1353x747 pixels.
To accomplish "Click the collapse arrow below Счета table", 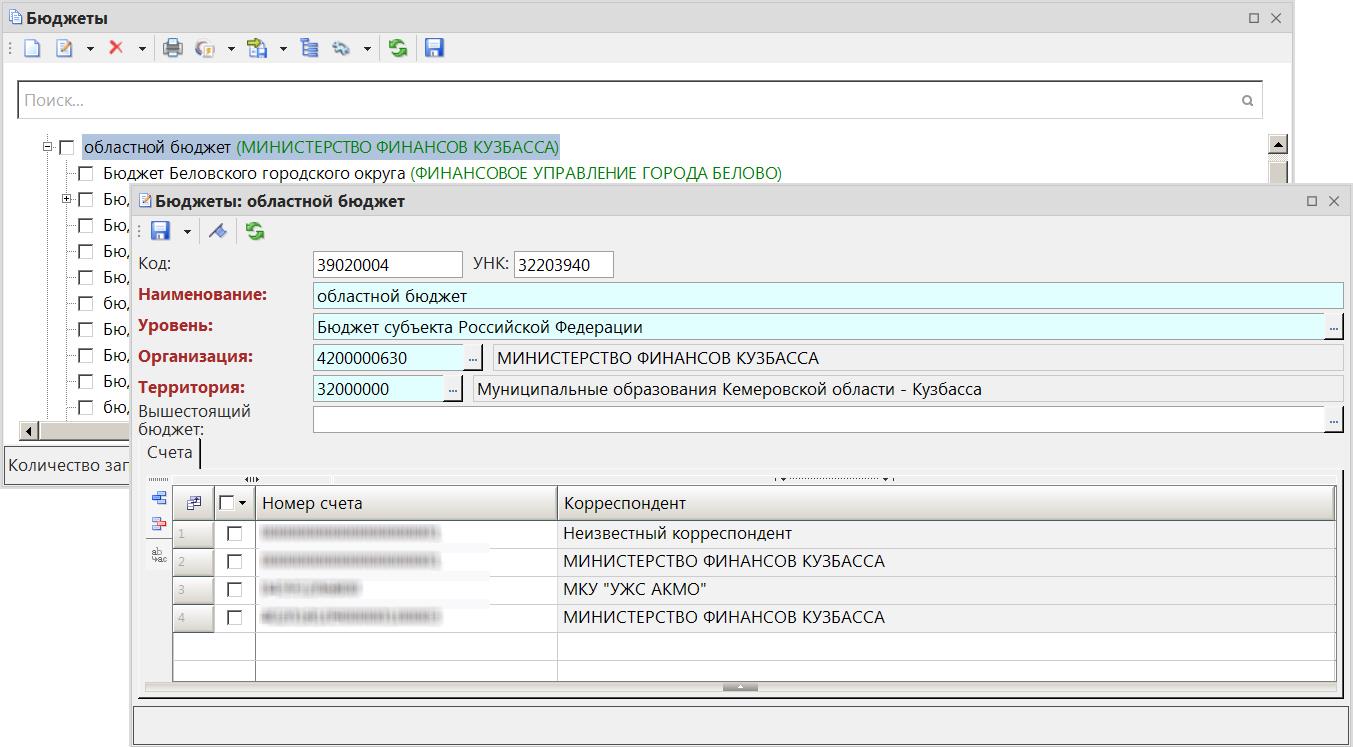I will (740, 687).
